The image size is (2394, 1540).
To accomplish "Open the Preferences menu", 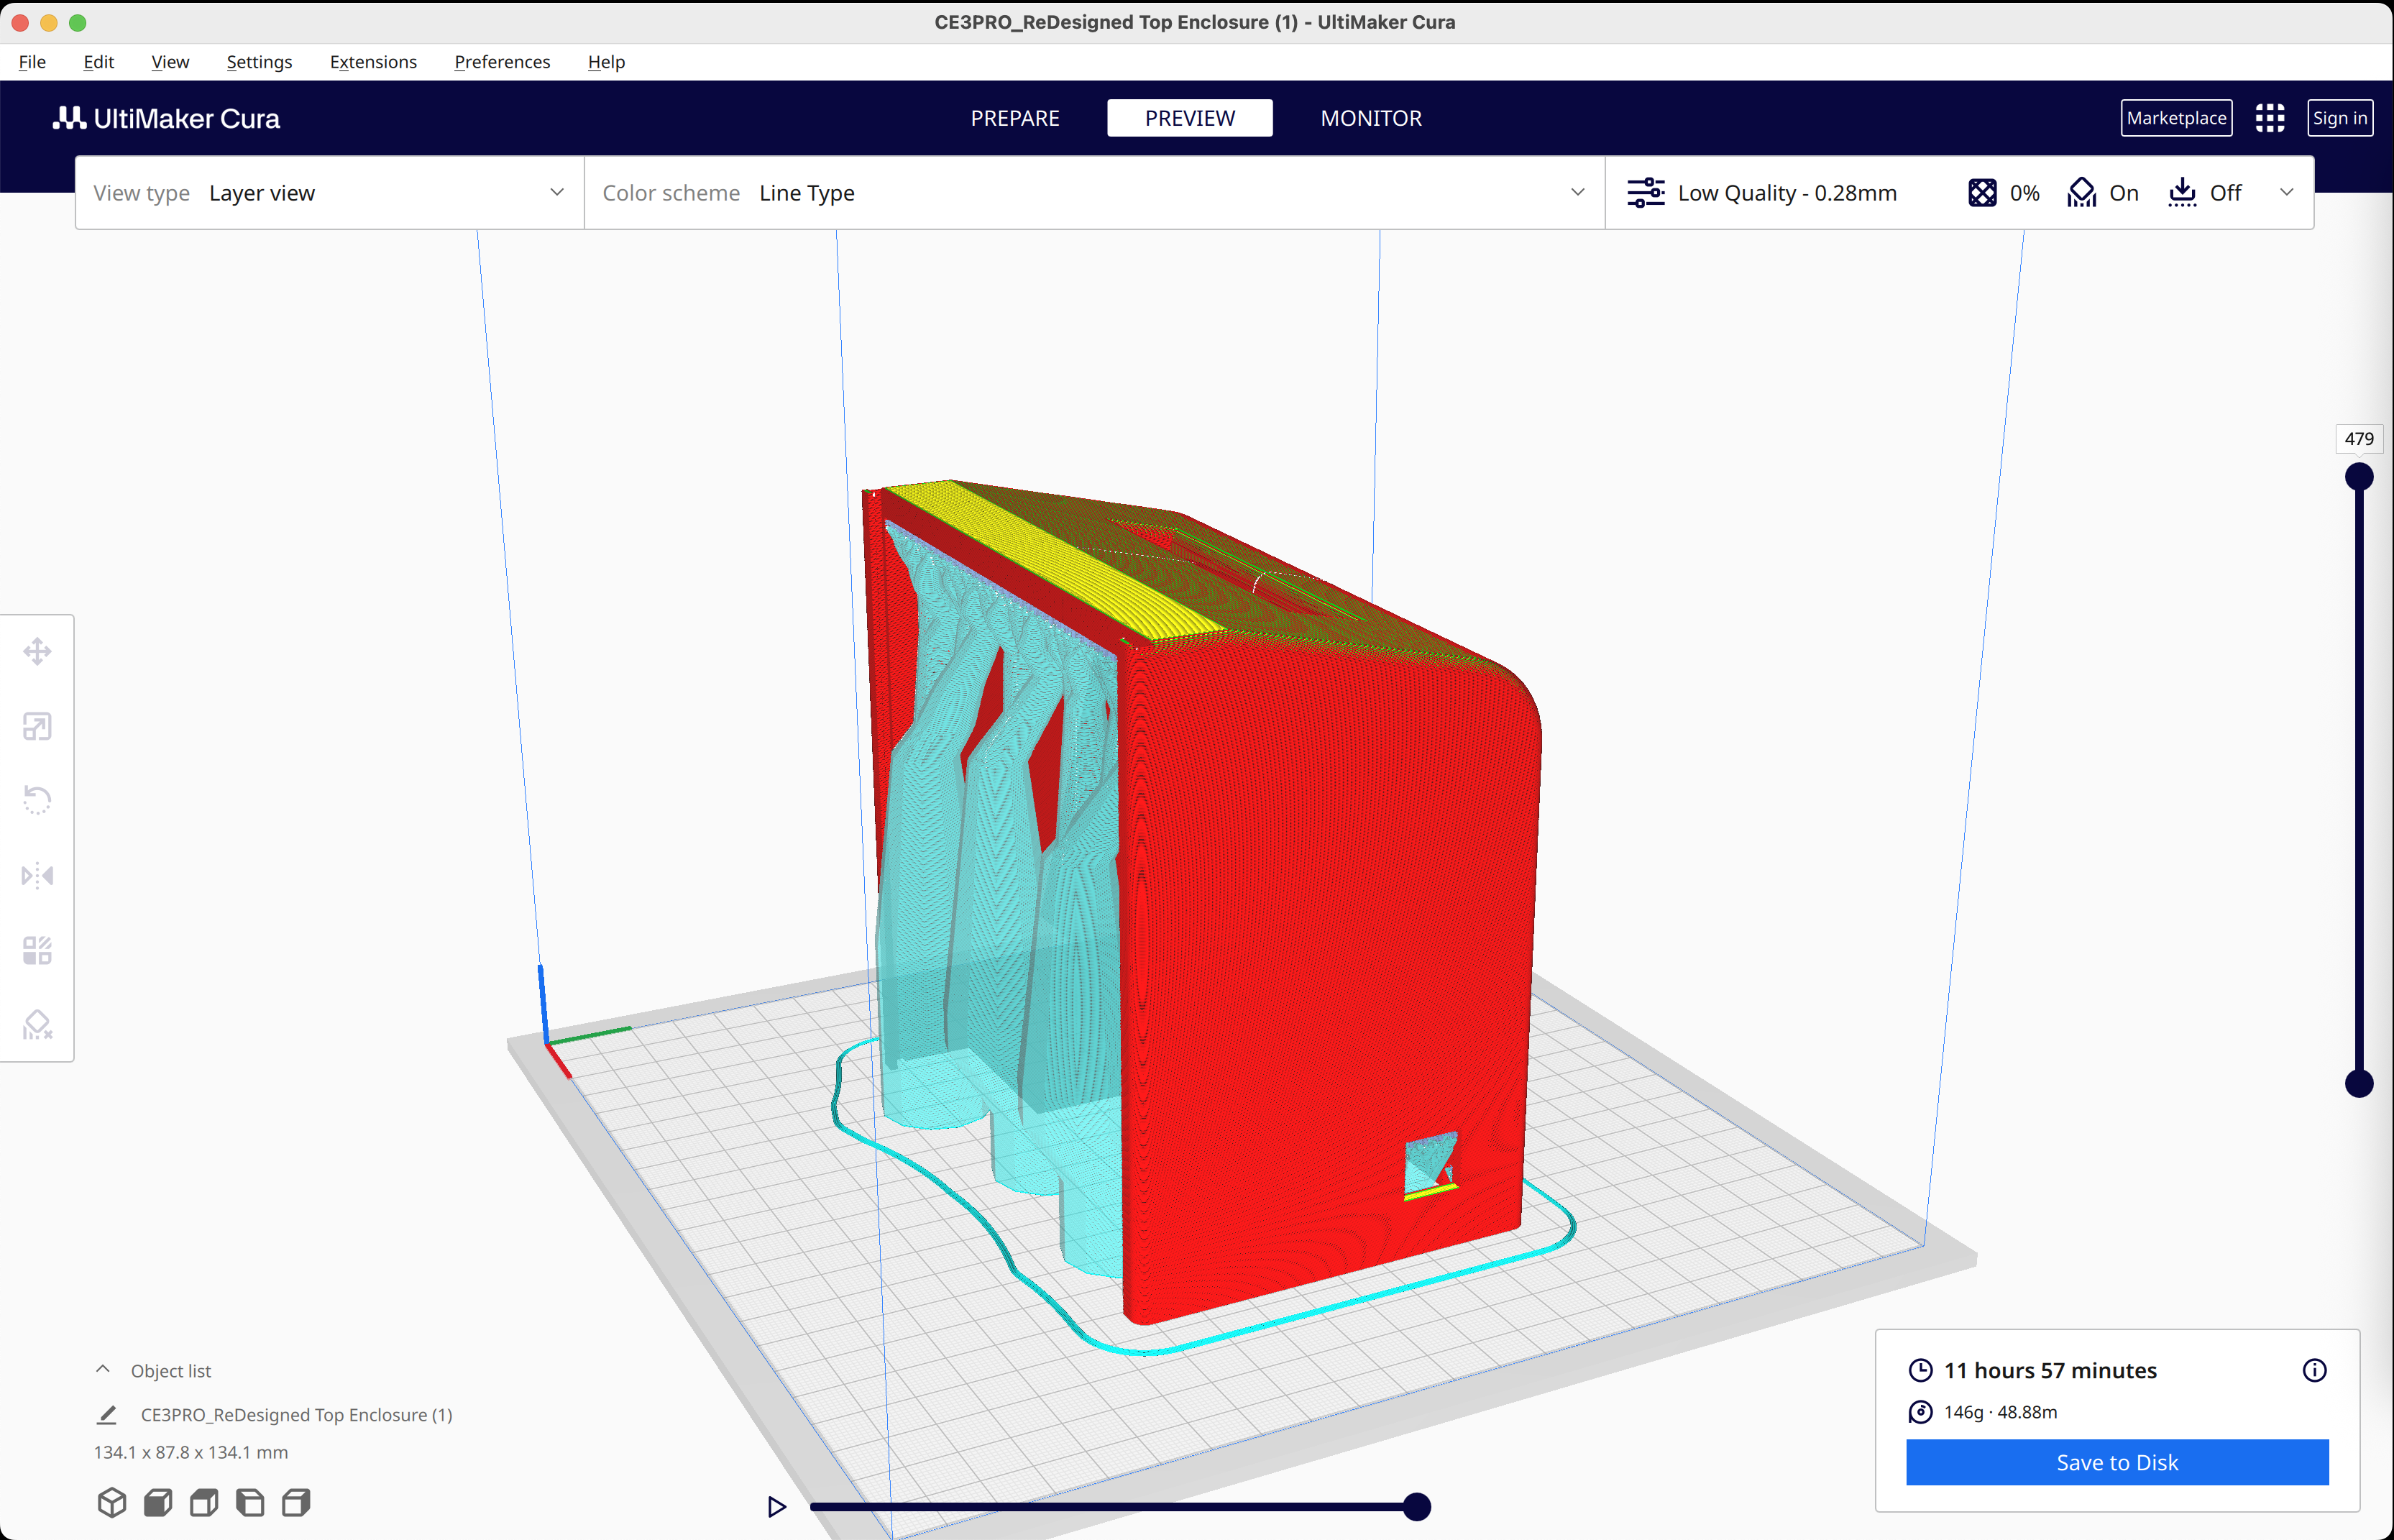I will (x=502, y=62).
